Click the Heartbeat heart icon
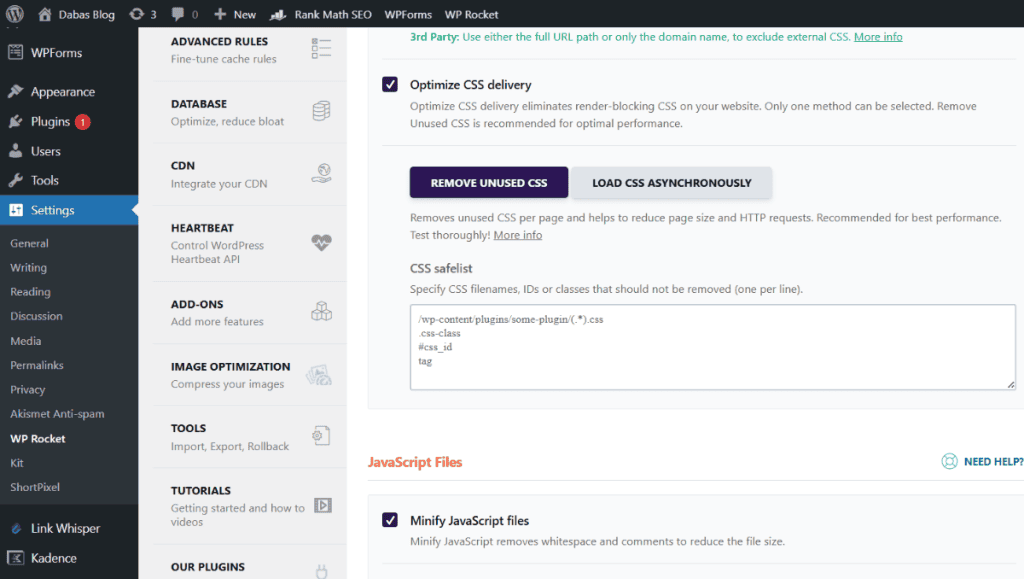The image size is (1024, 579). [321, 242]
